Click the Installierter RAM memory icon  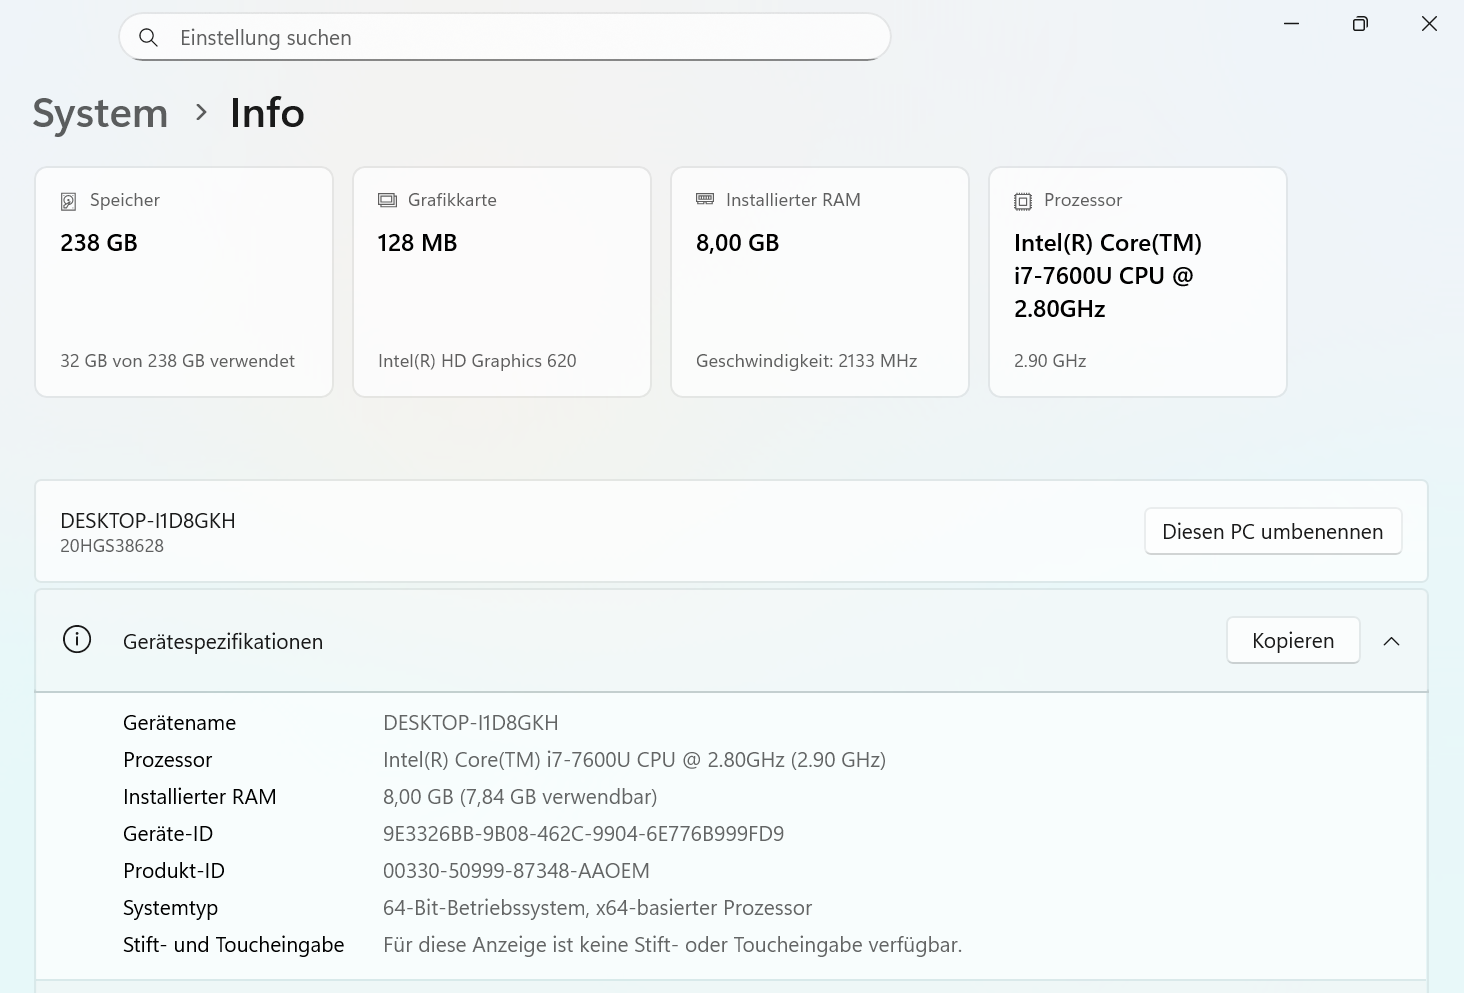tap(705, 200)
